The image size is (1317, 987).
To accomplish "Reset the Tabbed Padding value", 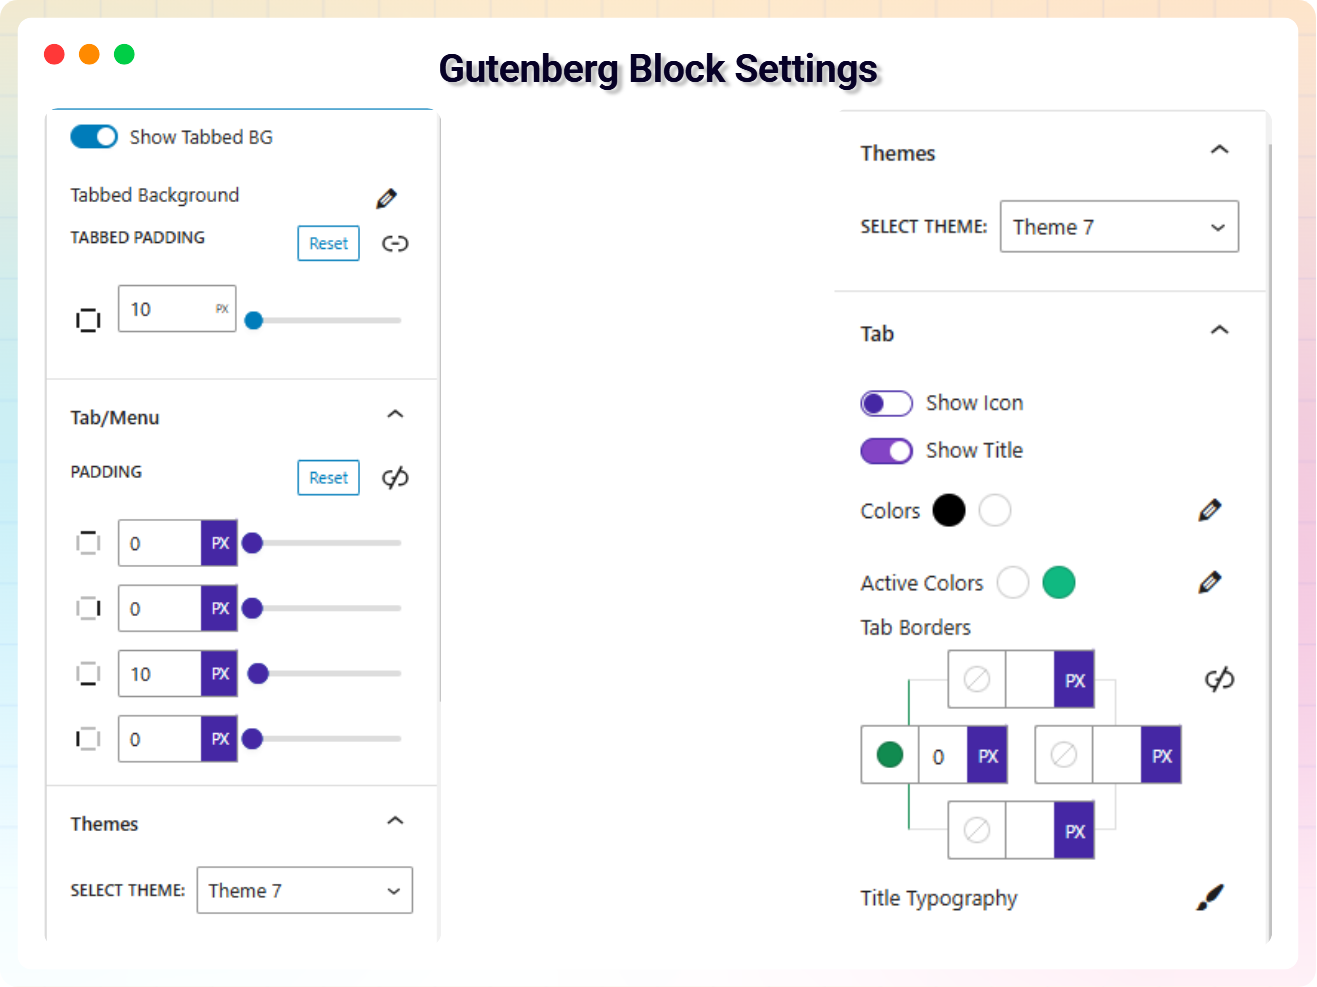I will [x=328, y=243].
